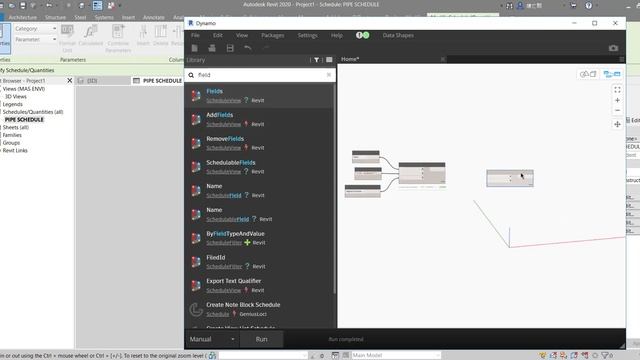Click the node under the cursor on canvas
The image size is (640, 360).
(x=510, y=178)
